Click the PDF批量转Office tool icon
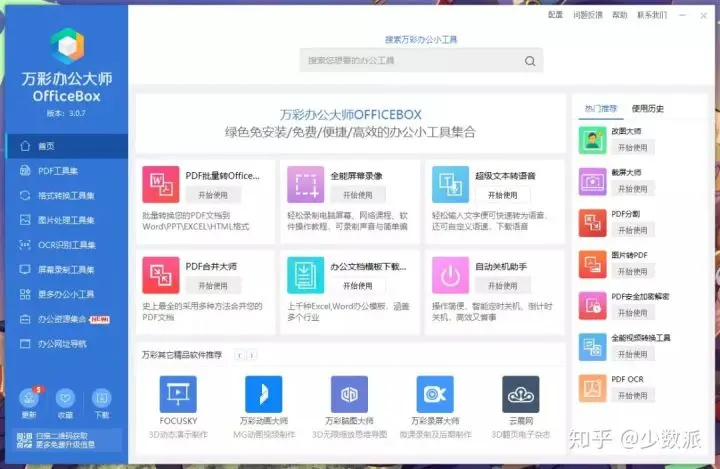This screenshot has width=720, height=469. [161, 184]
